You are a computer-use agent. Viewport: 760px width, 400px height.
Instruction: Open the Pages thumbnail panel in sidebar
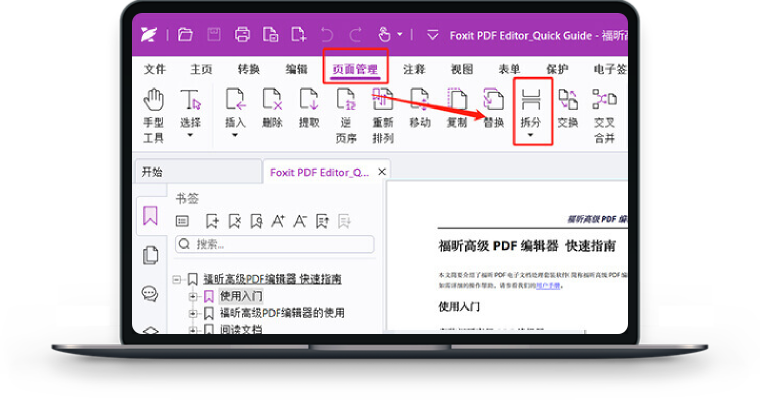(x=150, y=255)
